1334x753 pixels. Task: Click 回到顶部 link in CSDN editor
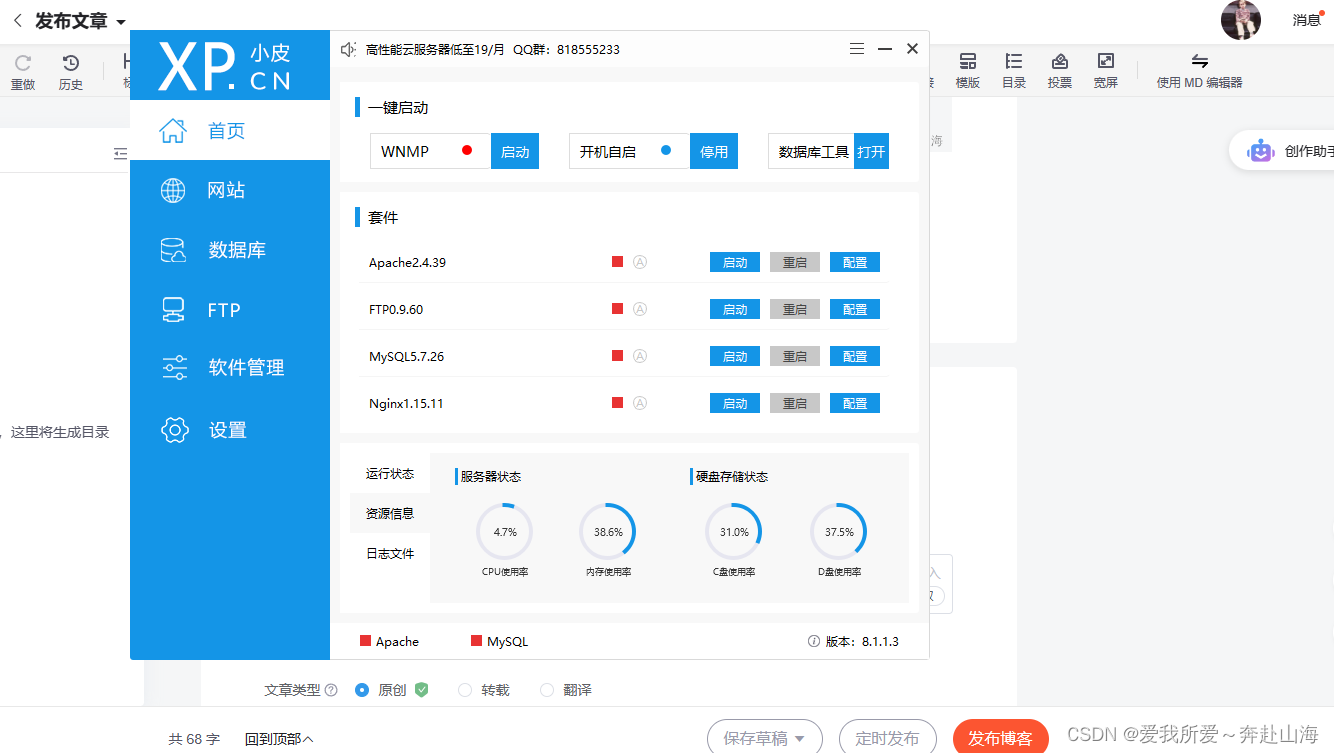(279, 739)
